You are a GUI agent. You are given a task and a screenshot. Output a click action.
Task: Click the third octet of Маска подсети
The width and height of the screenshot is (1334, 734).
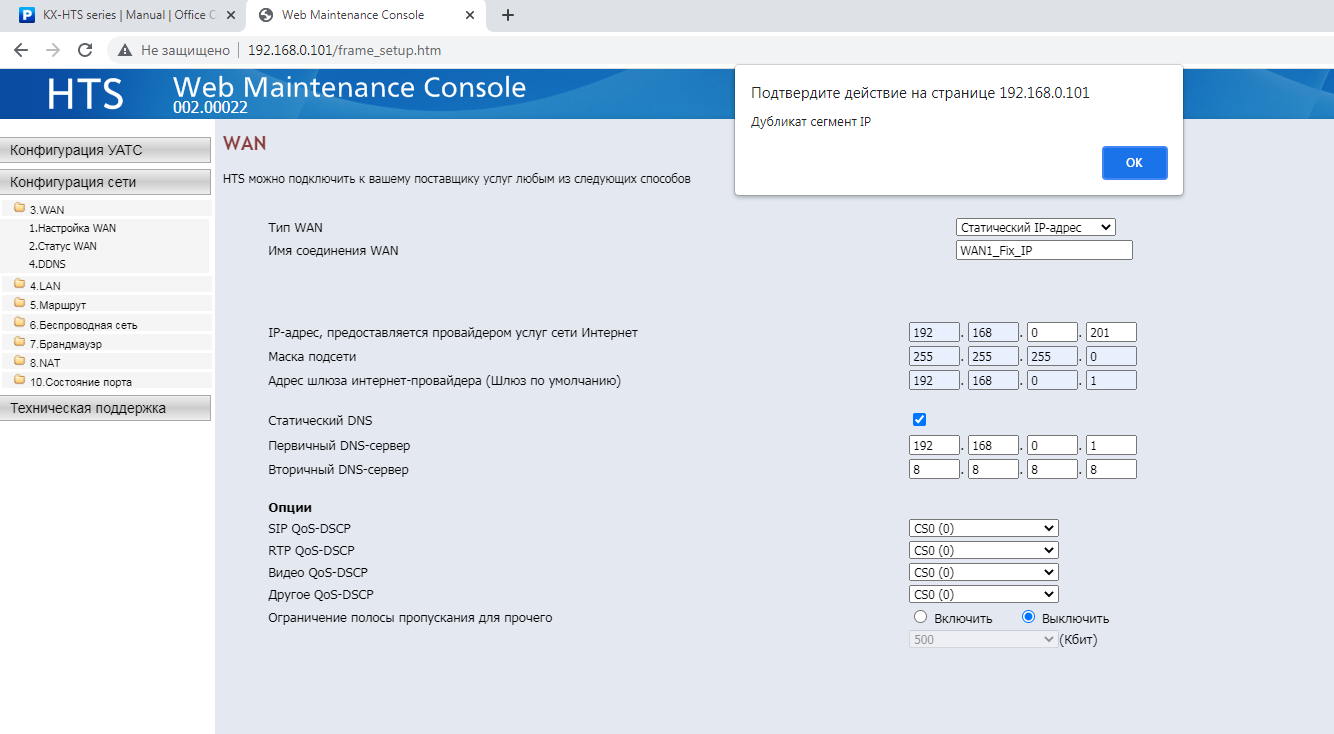point(1052,356)
